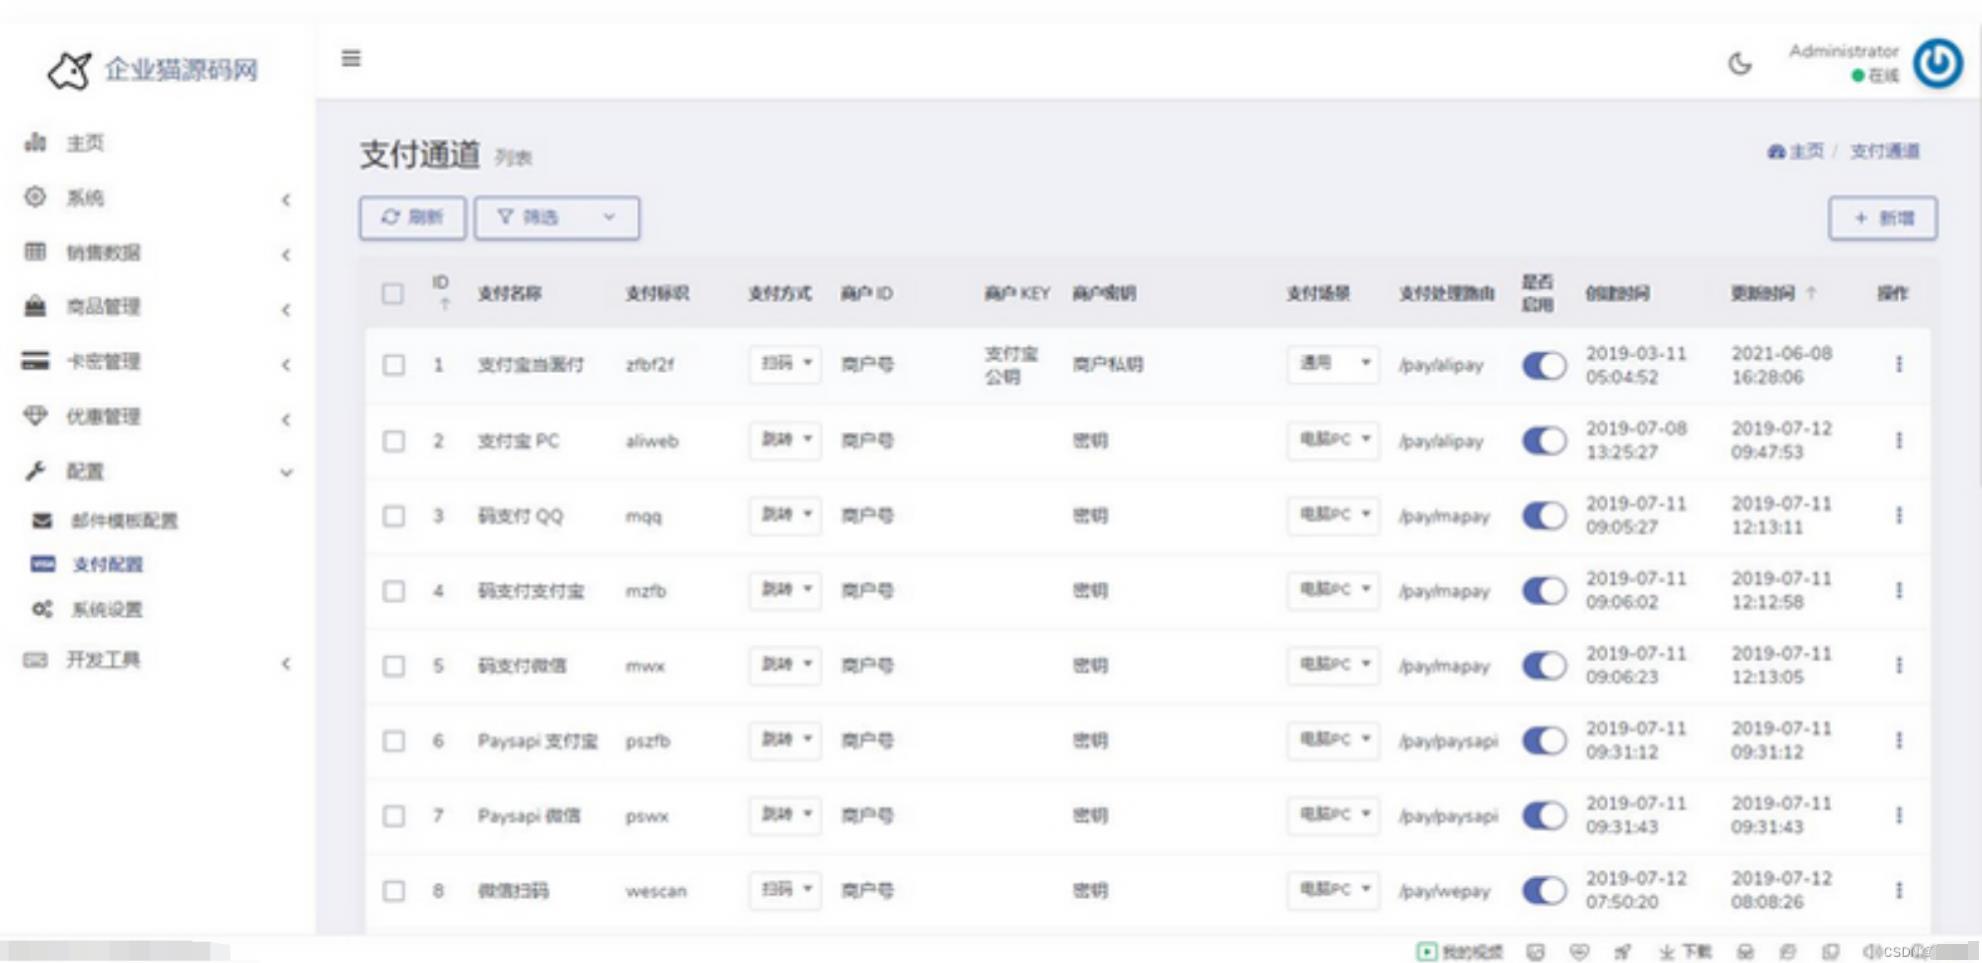Click the cat logo in sidebar

point(69,70)
